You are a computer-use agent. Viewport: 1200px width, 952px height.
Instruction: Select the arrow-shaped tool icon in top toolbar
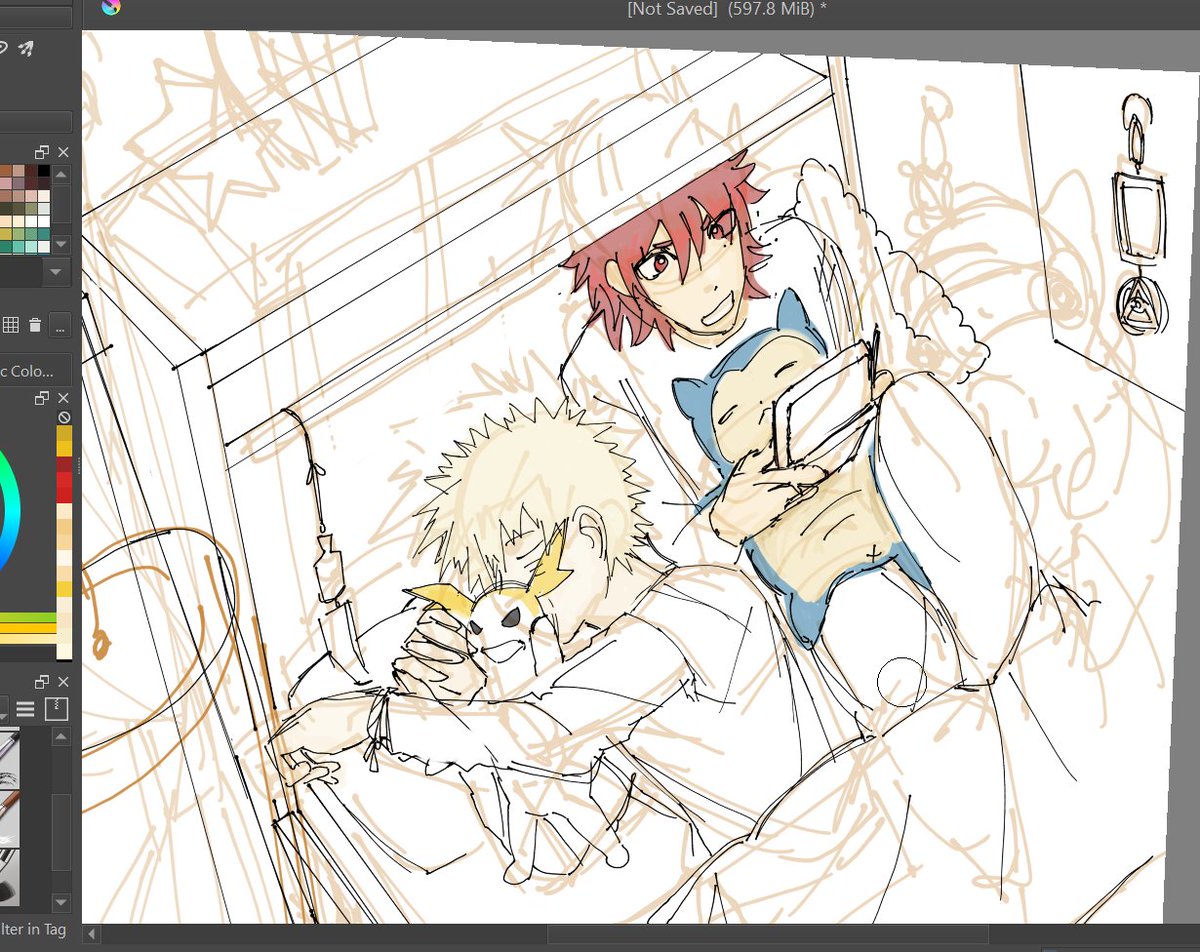pyautogui.click(x=27, y=47)
